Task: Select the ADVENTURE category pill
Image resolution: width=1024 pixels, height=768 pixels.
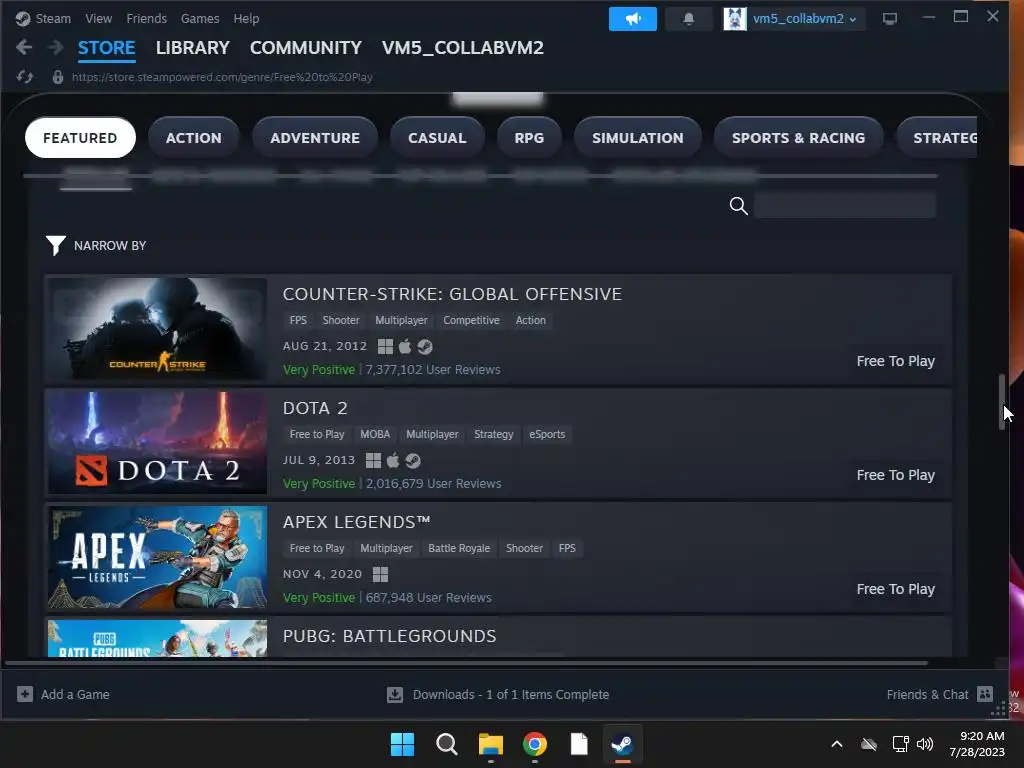Action: click(x=315, y=138)
